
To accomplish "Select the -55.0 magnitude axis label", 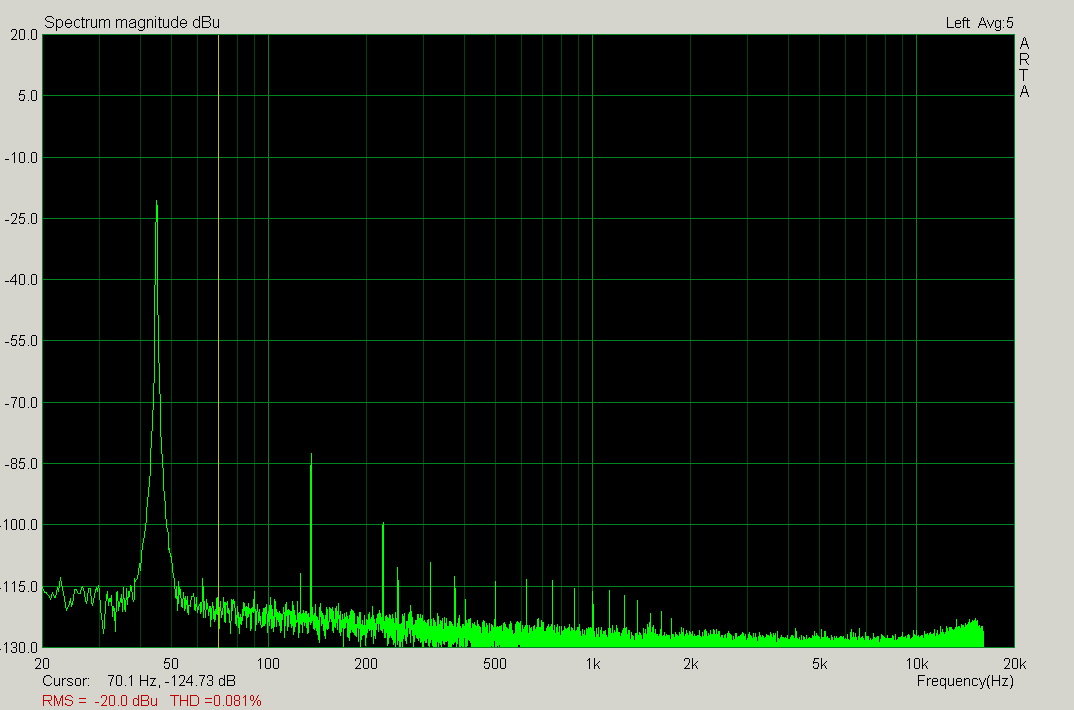I will click(21, 341).
